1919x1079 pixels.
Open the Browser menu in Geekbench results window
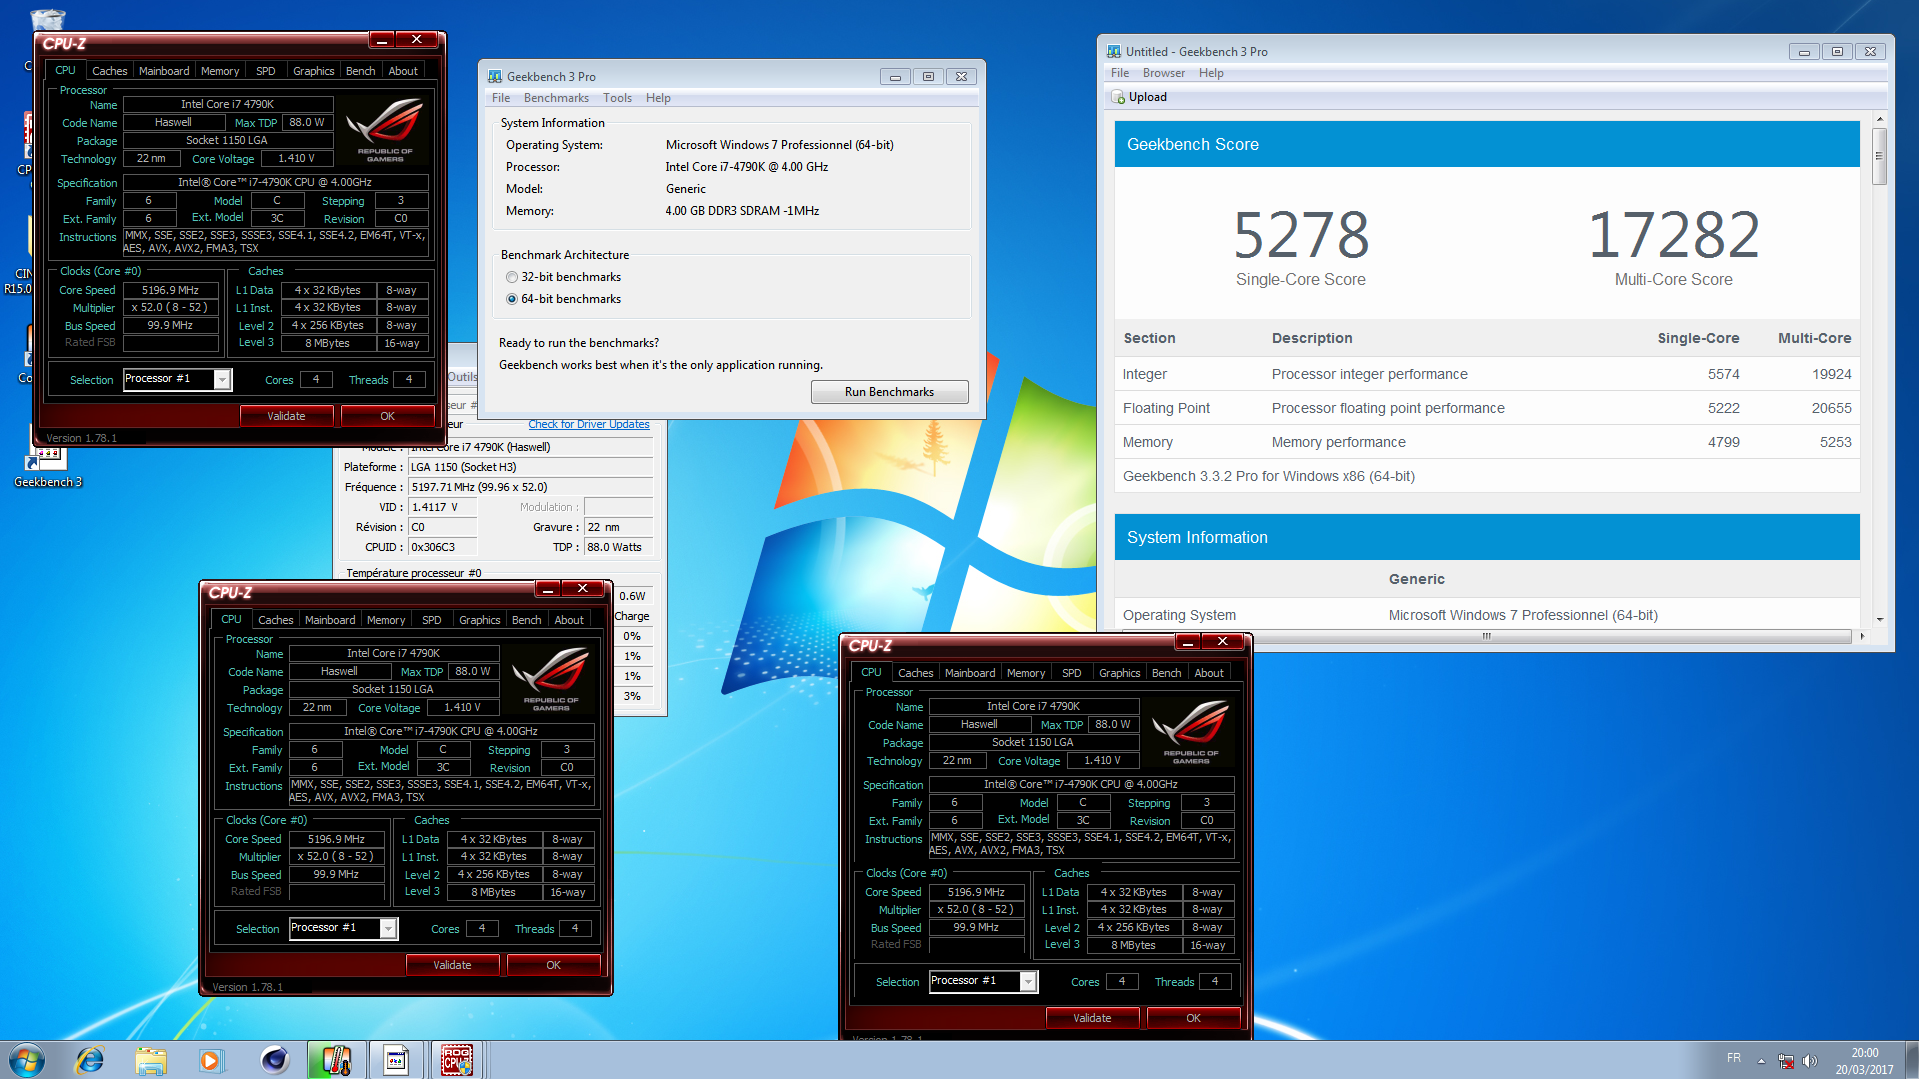click(1164, 73)
